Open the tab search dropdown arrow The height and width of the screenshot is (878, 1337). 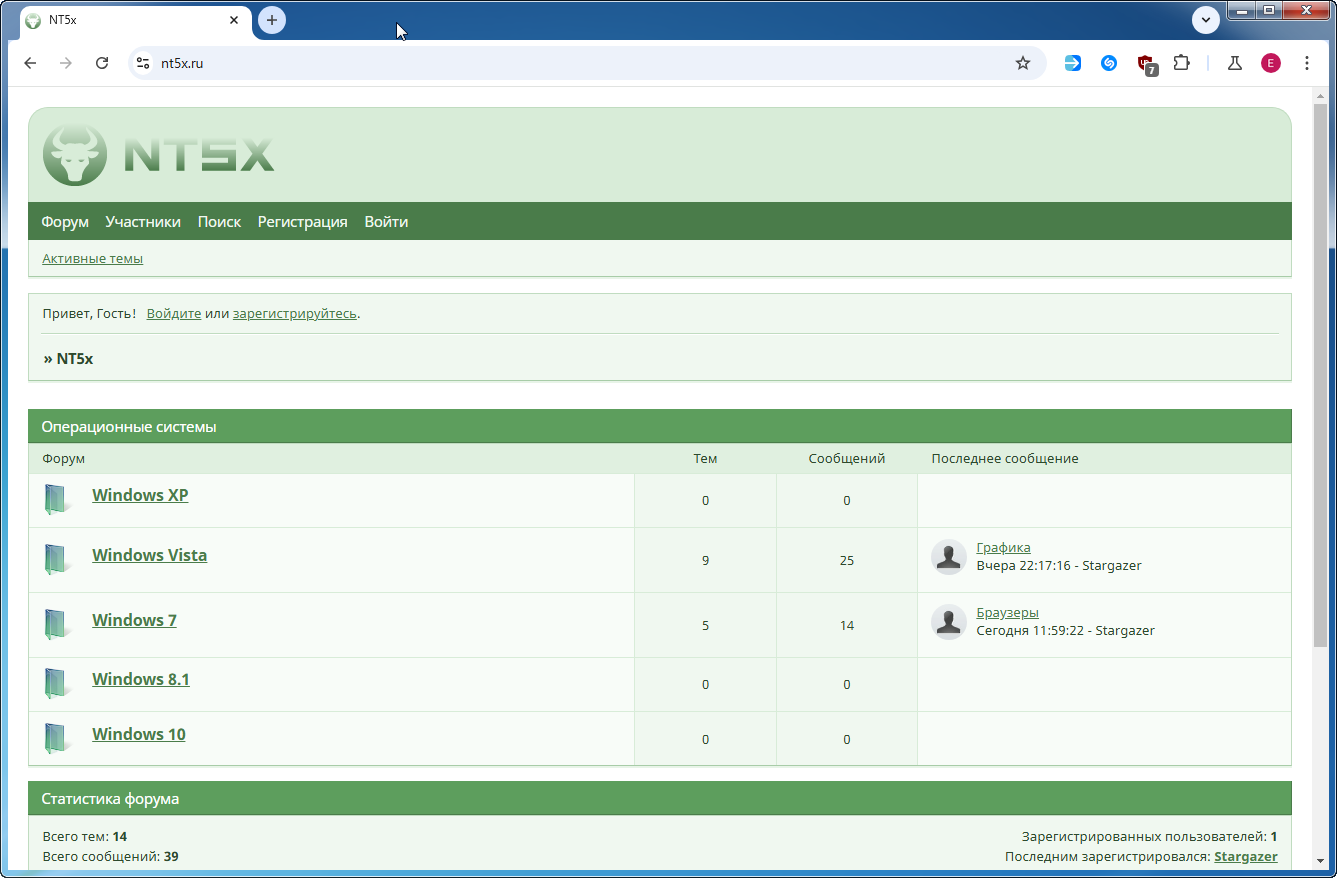point(1206,19)
